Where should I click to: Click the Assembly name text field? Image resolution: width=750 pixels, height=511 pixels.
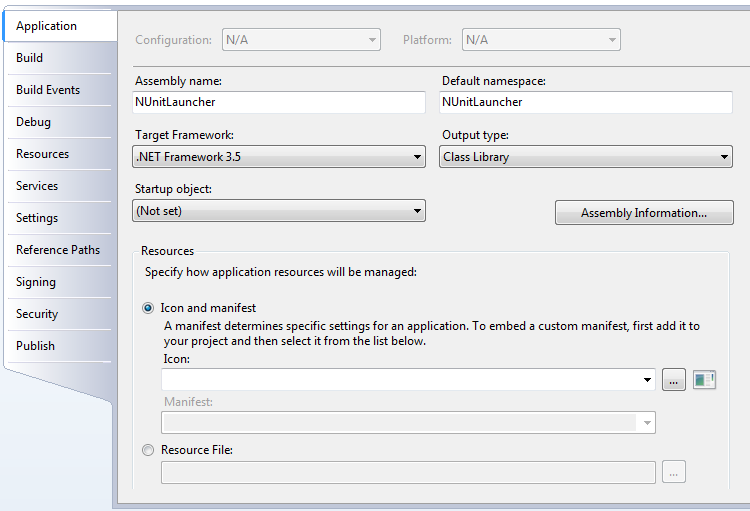coord(279,102)
